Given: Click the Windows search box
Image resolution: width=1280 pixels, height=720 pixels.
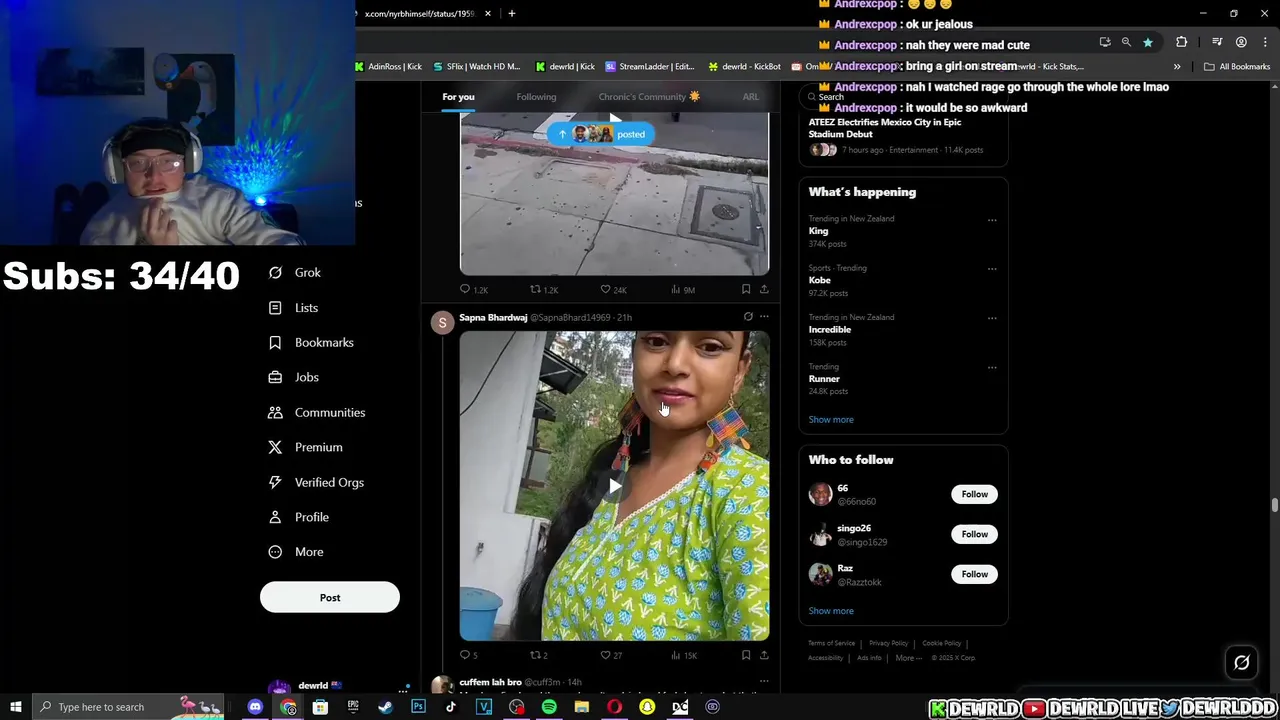Looking at the screenshot, I should 130,707.
